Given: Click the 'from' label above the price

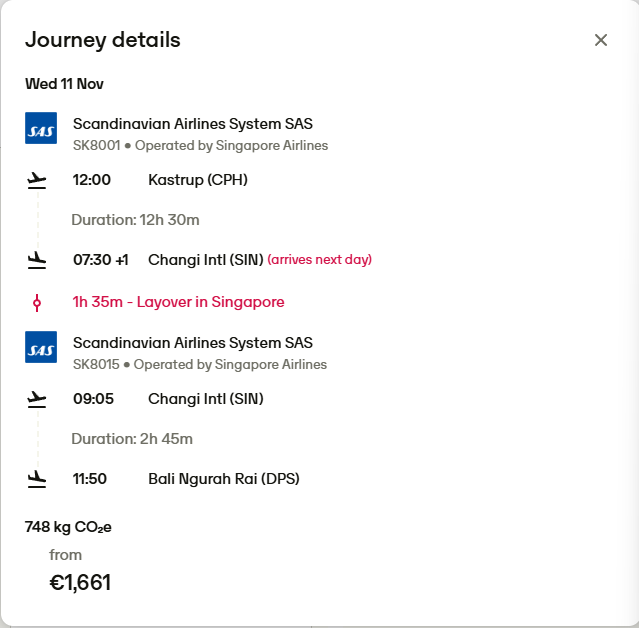Looking at the screenshot, I should coord(66,555).
